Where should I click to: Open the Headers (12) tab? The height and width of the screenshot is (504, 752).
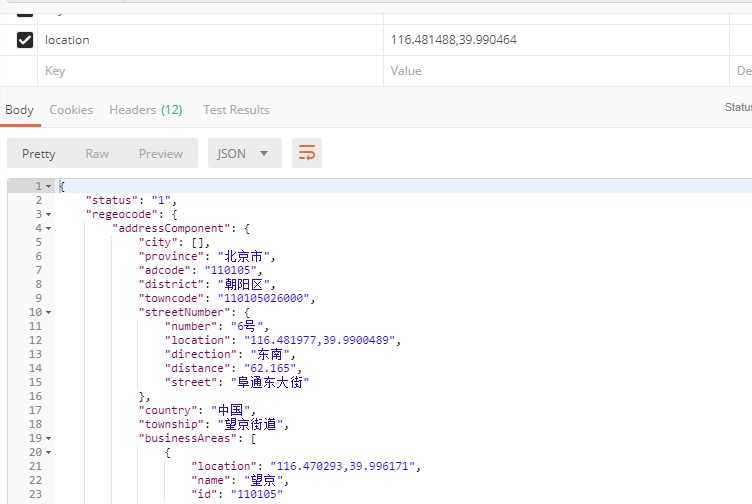pyautogui.click(x=146, y=110)
